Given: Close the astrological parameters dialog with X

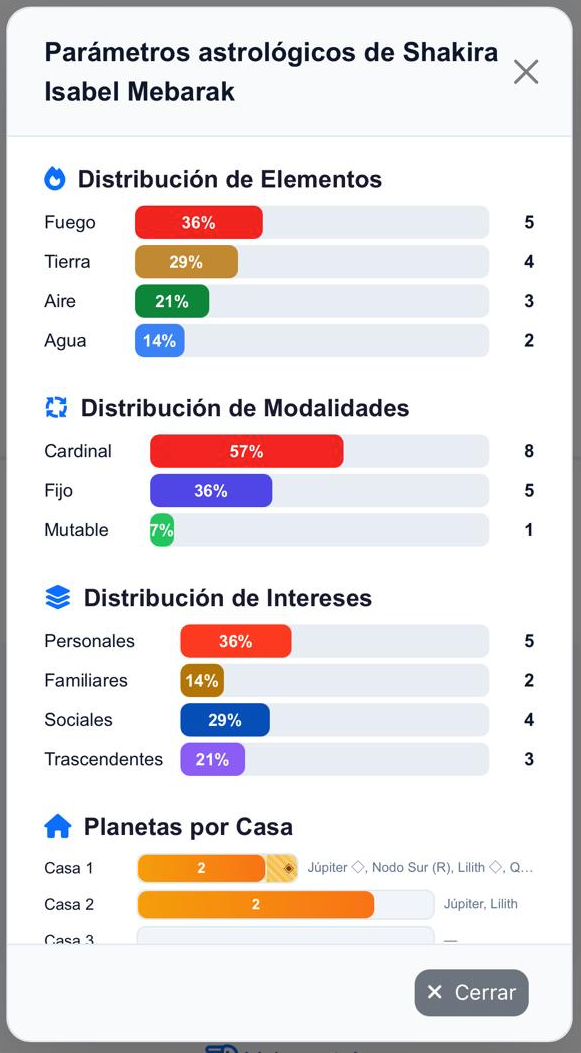Looking at the screenshot, I should (526, 72).
